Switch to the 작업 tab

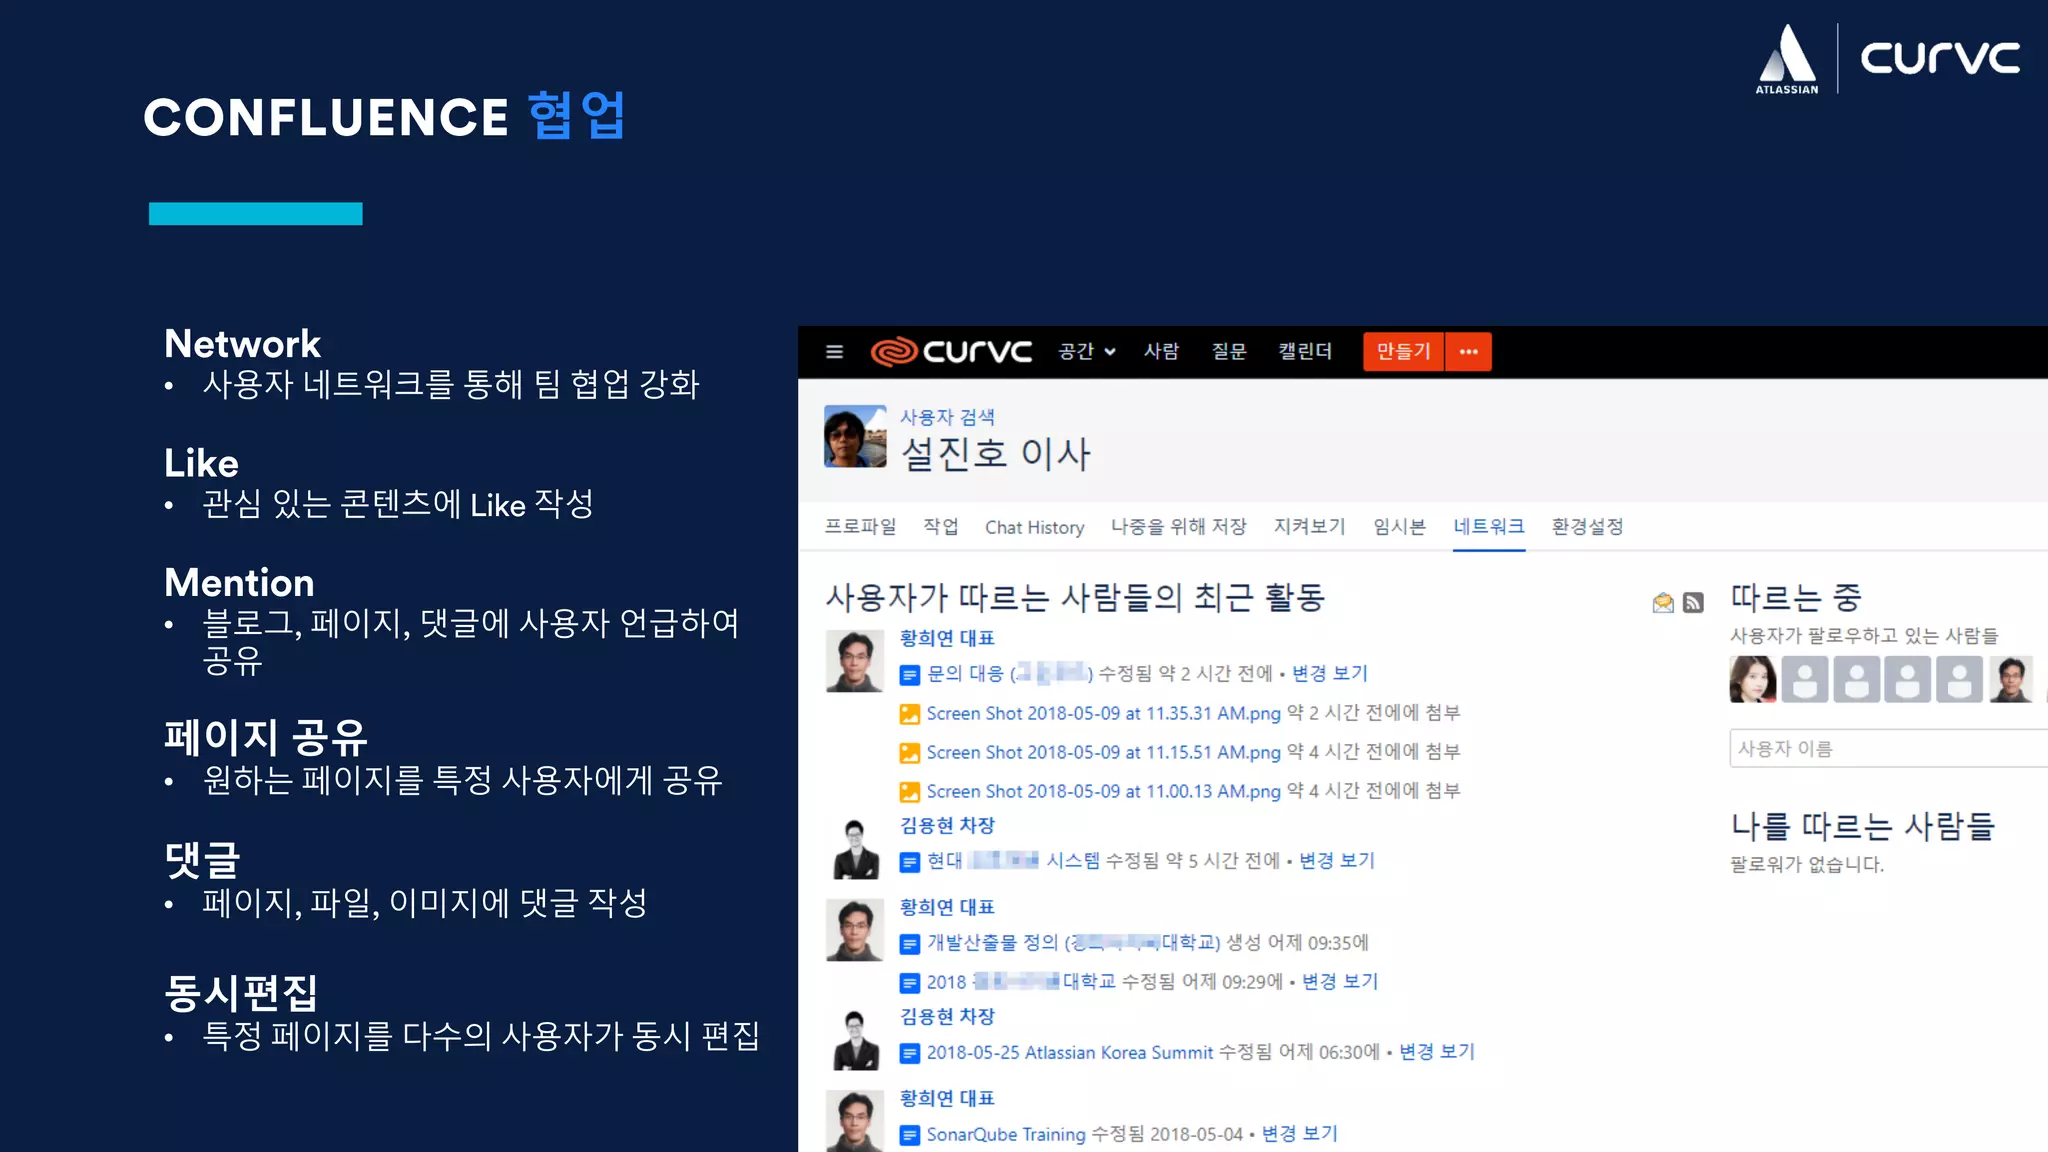[940, 527]
